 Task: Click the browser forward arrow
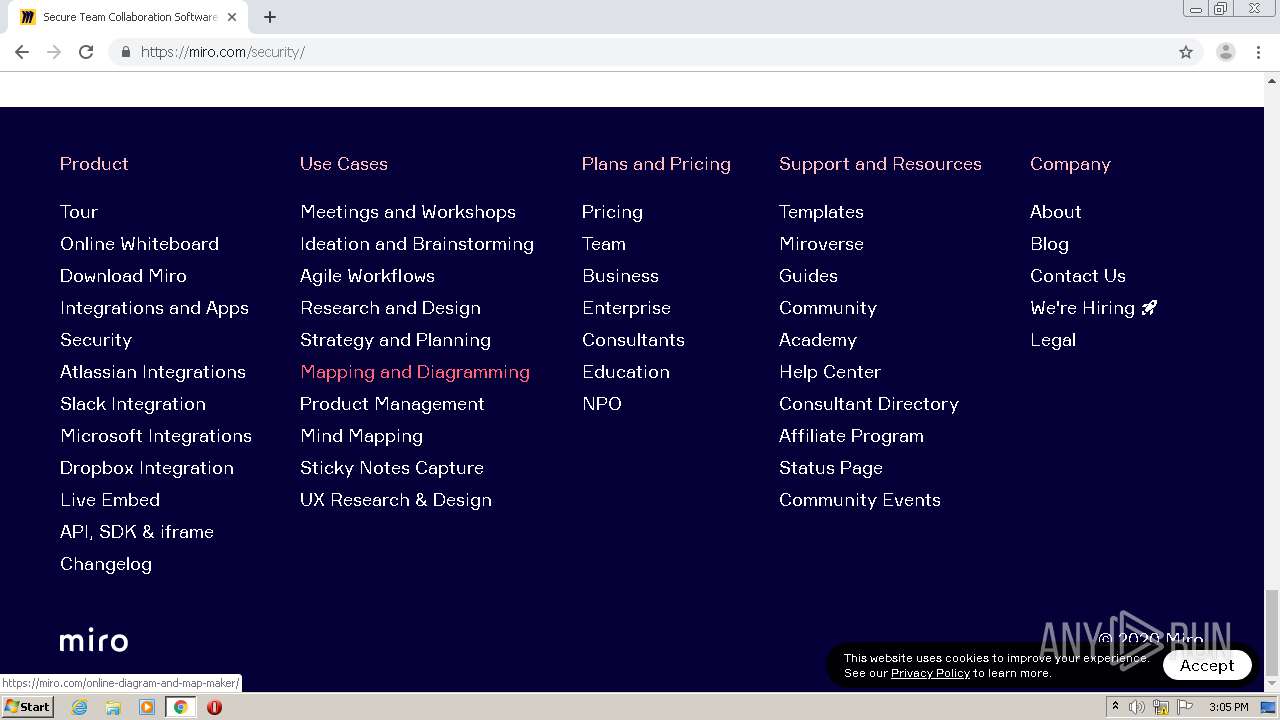coord(54,52)
